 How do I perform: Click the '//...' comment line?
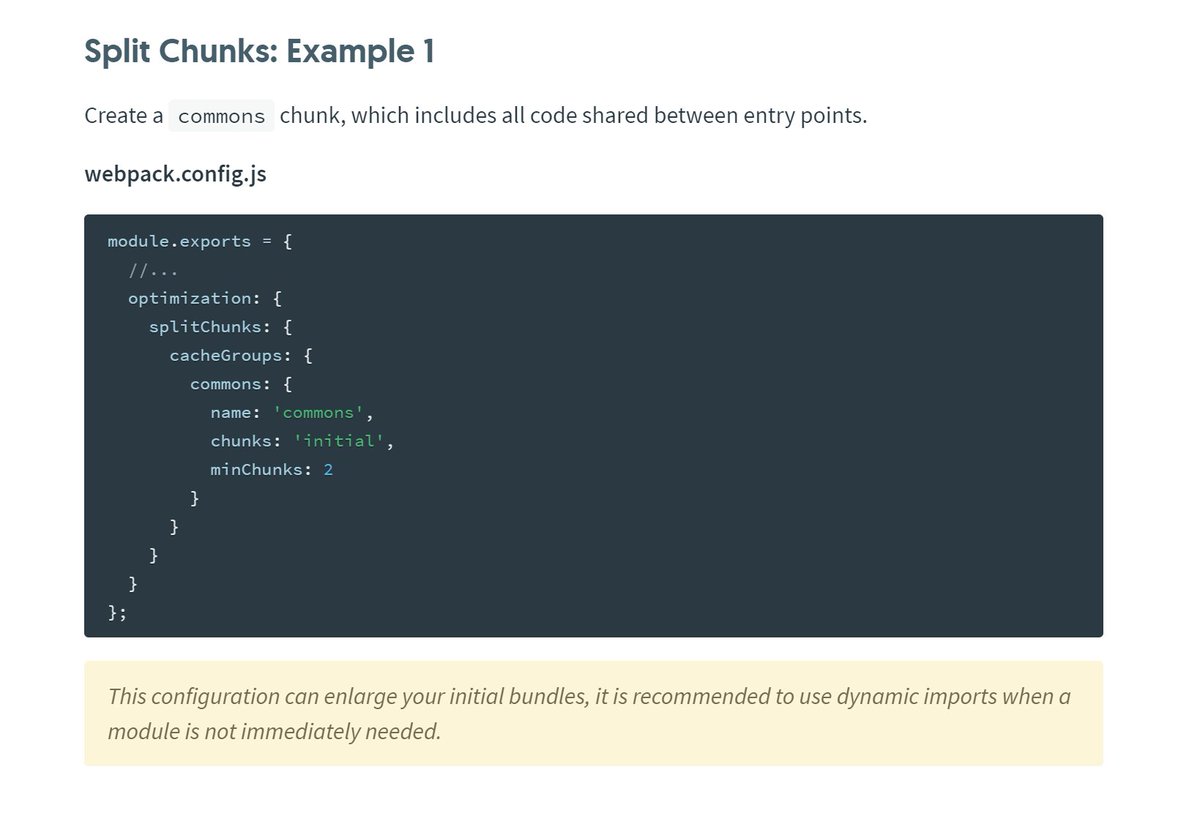pos(153,270)
